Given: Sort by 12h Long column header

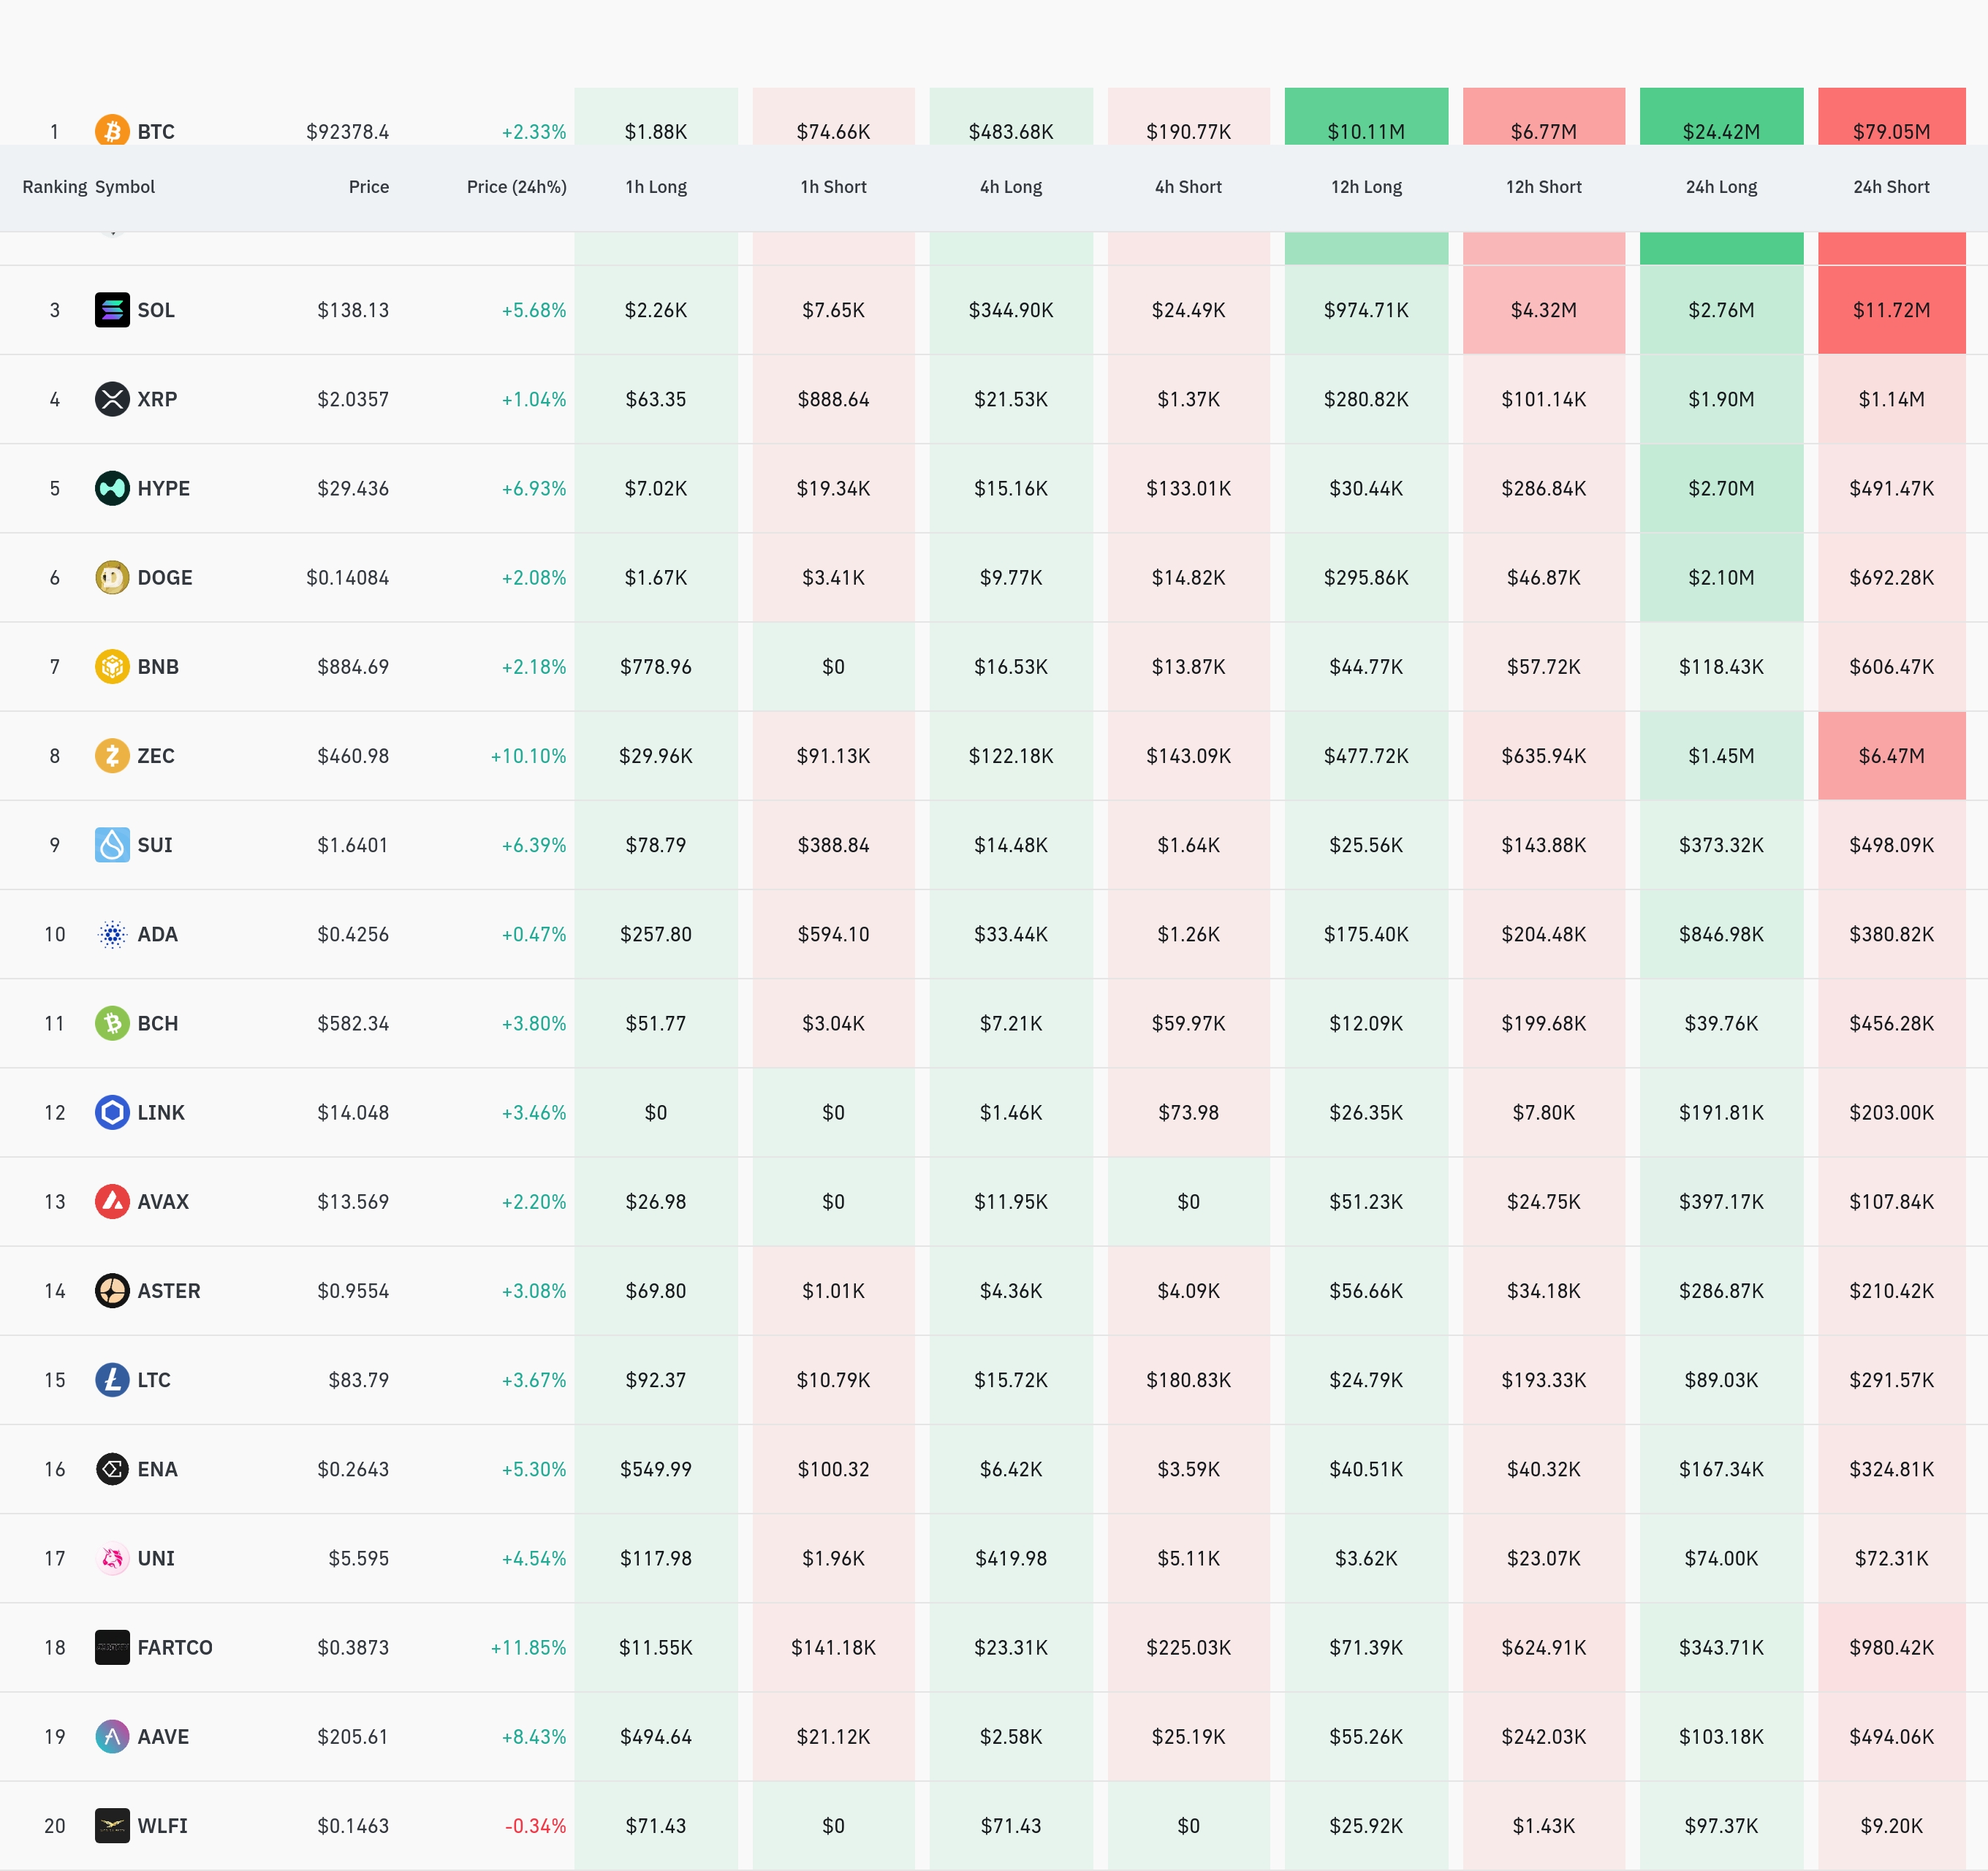Looking at the screenshot, I should 1366,187.
